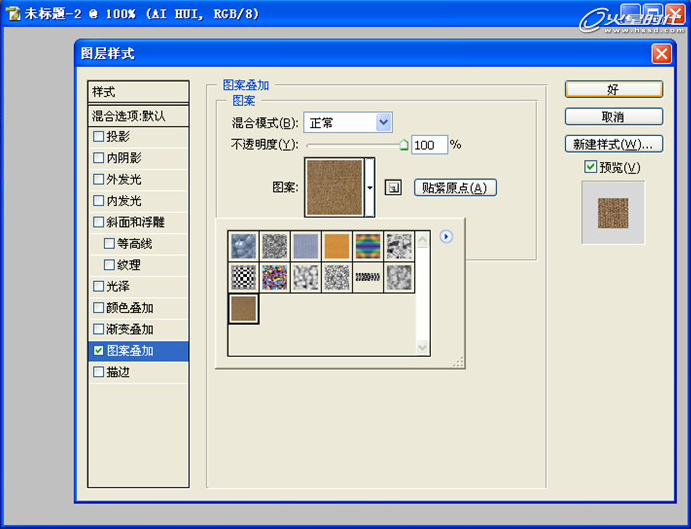Click the opacity percentage input field
Image resolution: width=691 pixels, height=529 pixels.
pos(428,145)
